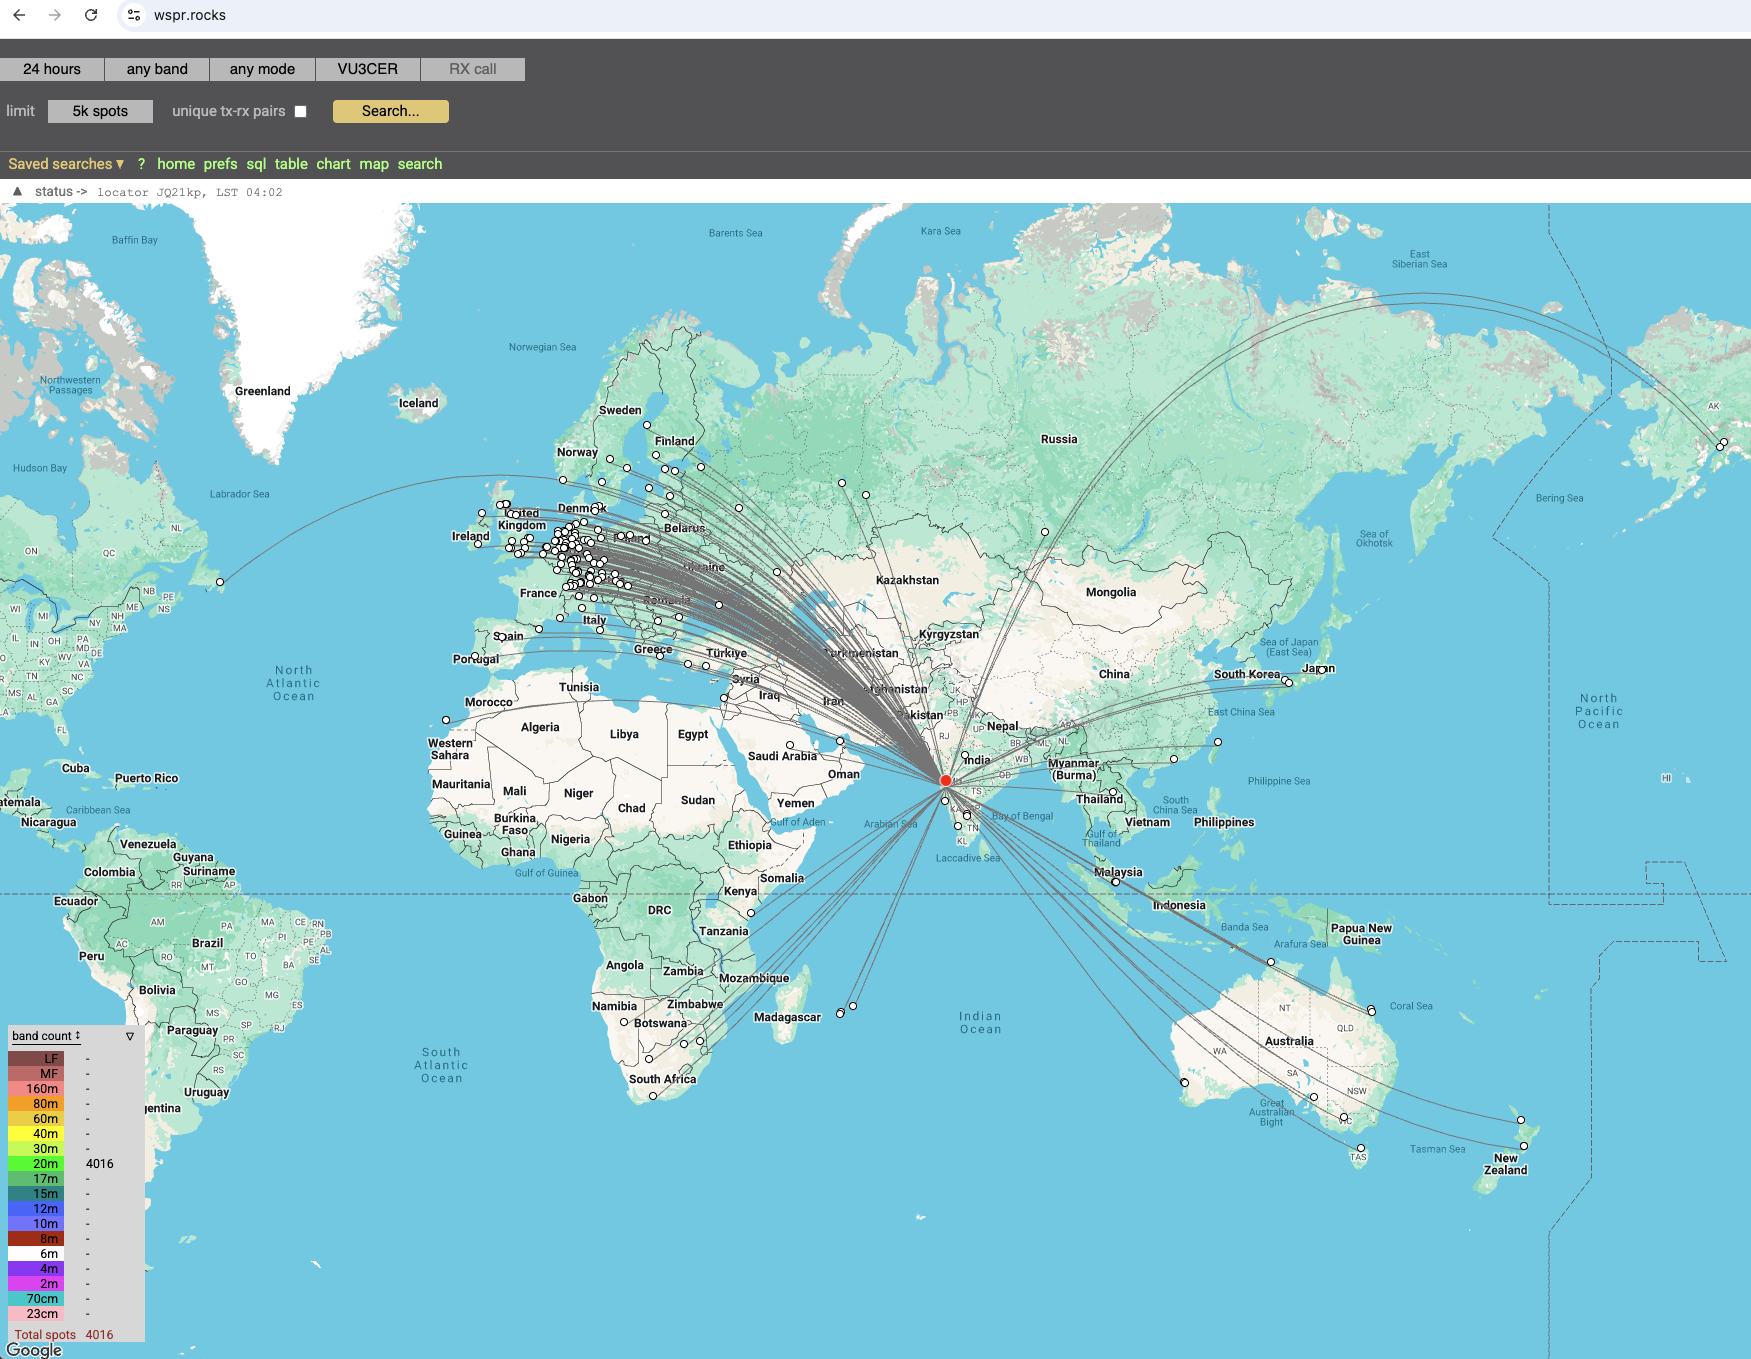Switch to the chart view
Viewport: 1751px width, 1359px height.
pyautogui.click(x=333, y=164)
